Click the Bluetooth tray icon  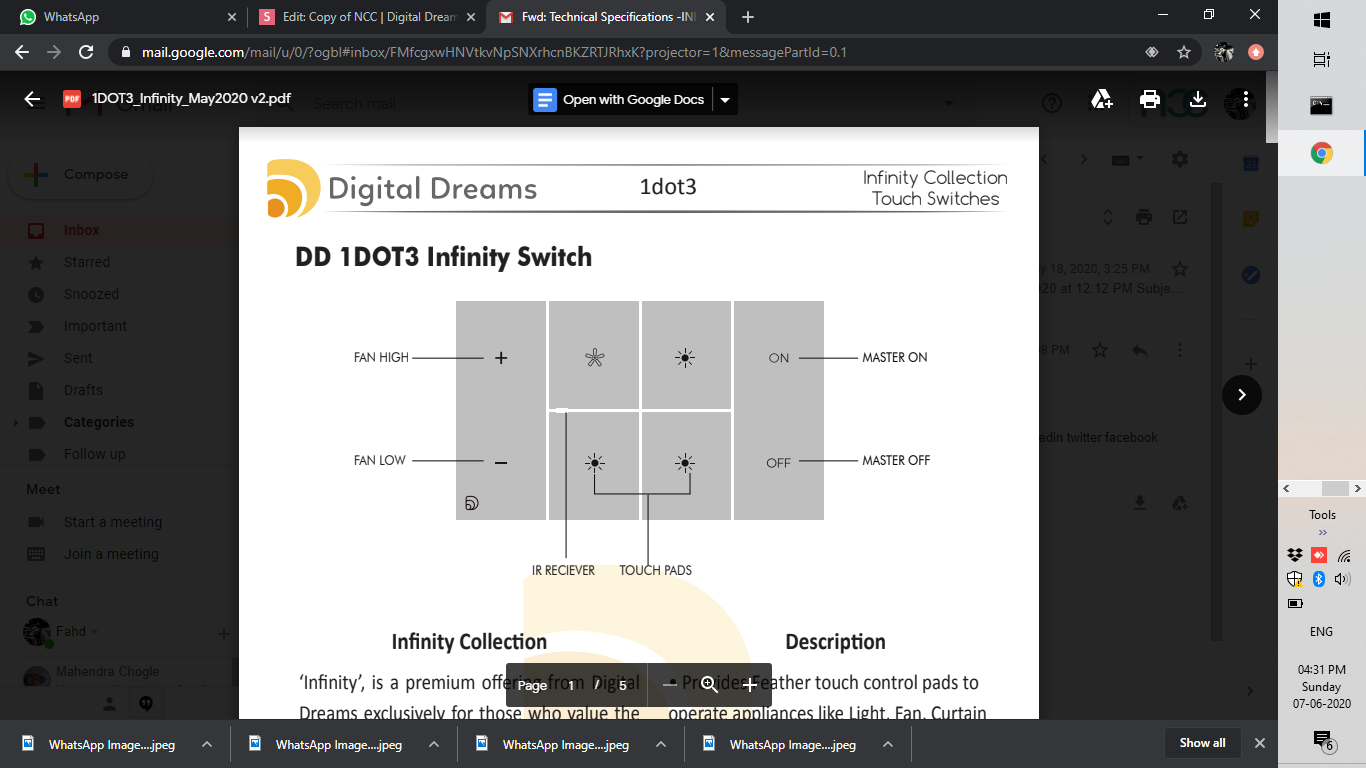(x=1319, y=579)
